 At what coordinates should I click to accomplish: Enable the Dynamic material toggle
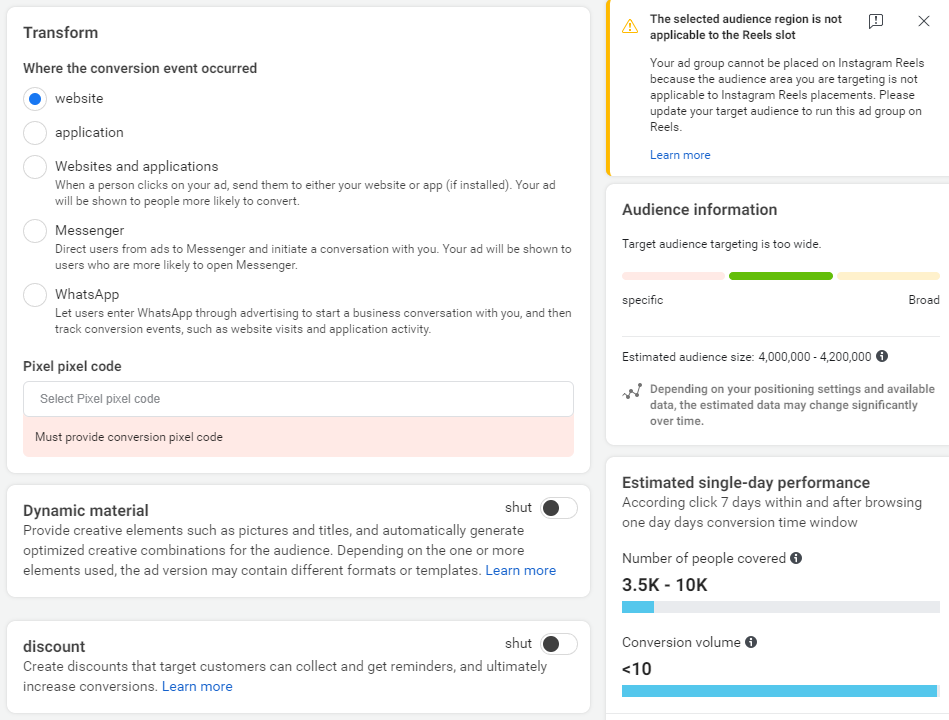pos(559,508)
